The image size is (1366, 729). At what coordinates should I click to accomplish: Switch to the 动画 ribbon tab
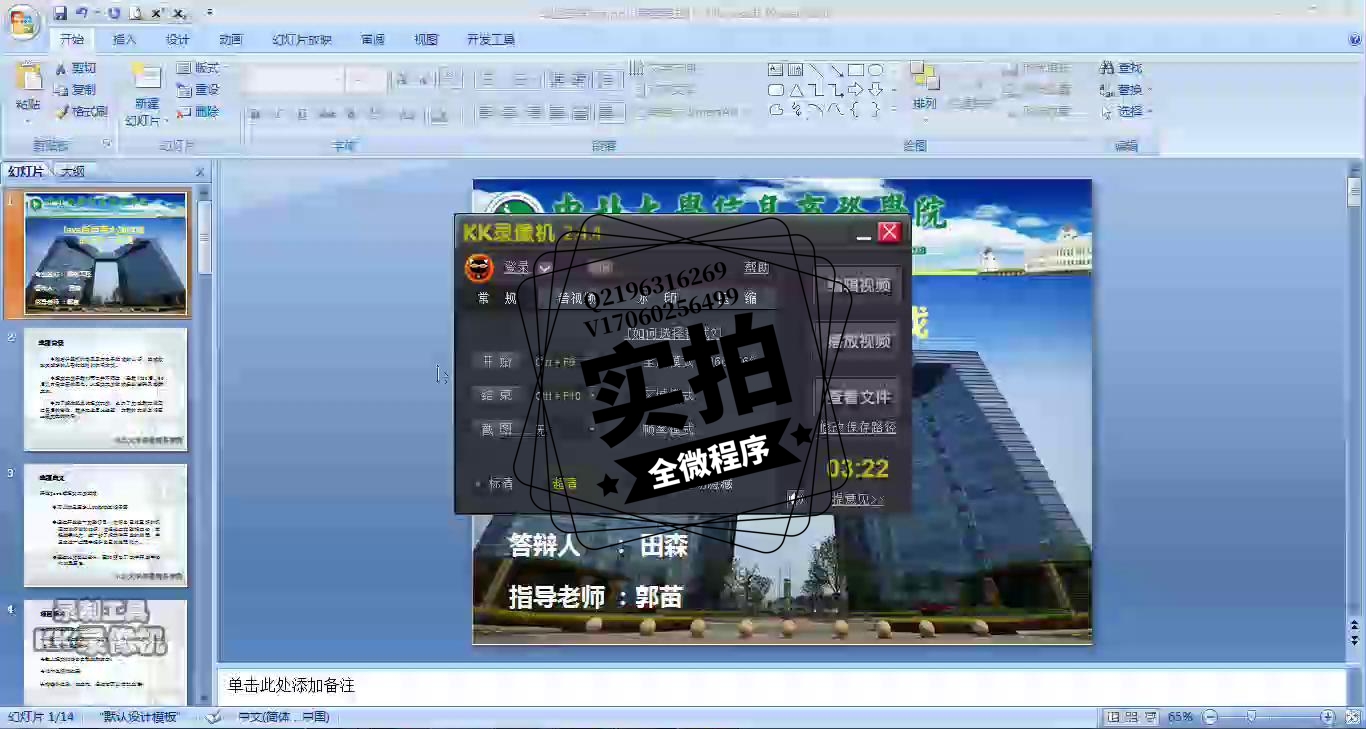[x=231, y=40]
